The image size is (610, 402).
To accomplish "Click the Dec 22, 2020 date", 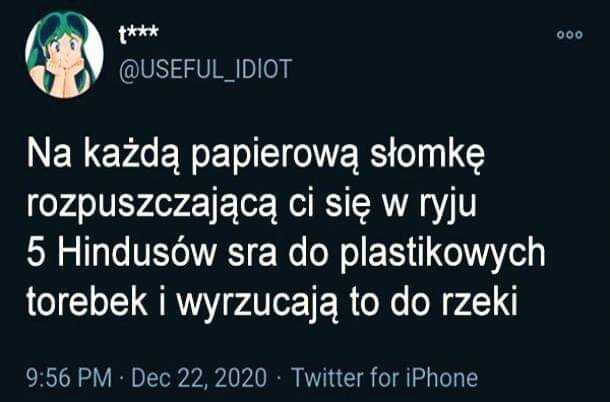I will (199, 377).
